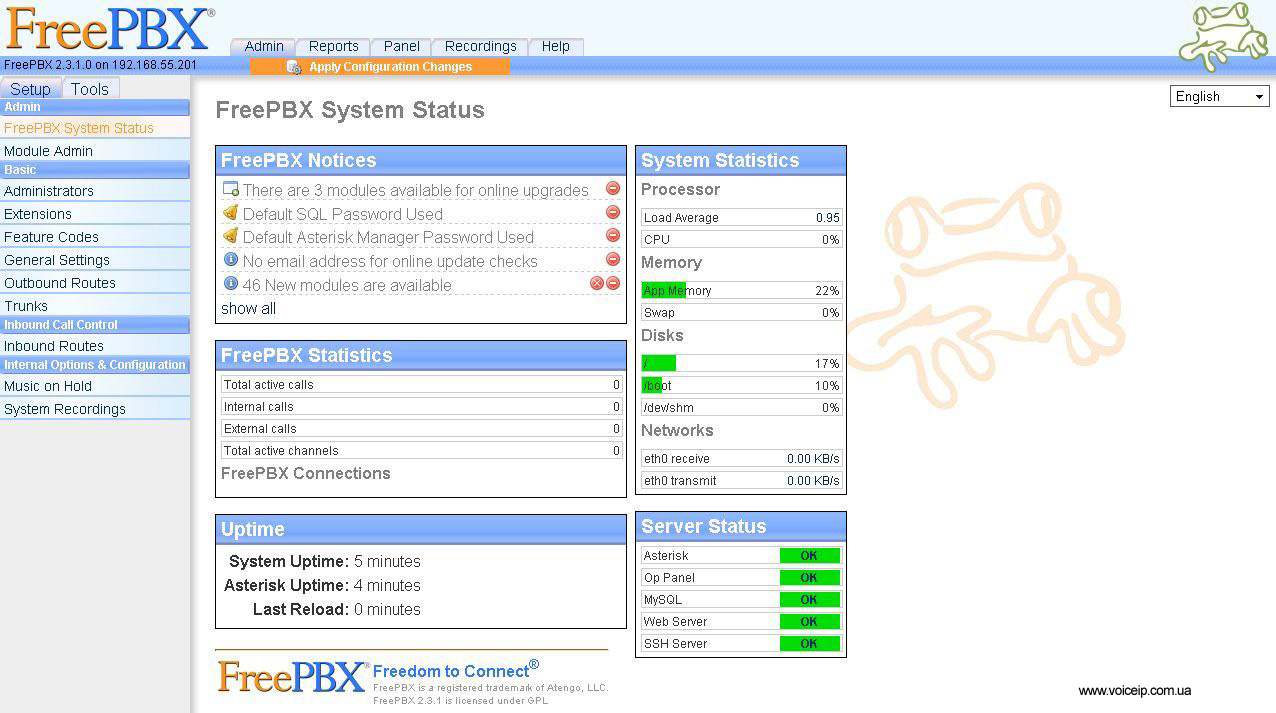Open Inbound Routes in sidebar
The width and height of the screenshot is (1276, 713).
click(95, 346)
